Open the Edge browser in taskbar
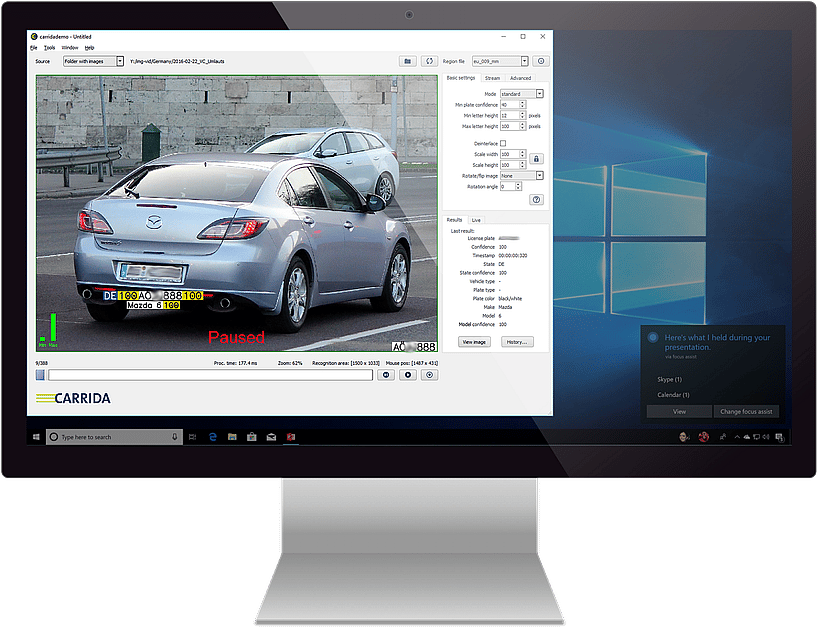Screen dimensions: 817x627 pos(213,437)
